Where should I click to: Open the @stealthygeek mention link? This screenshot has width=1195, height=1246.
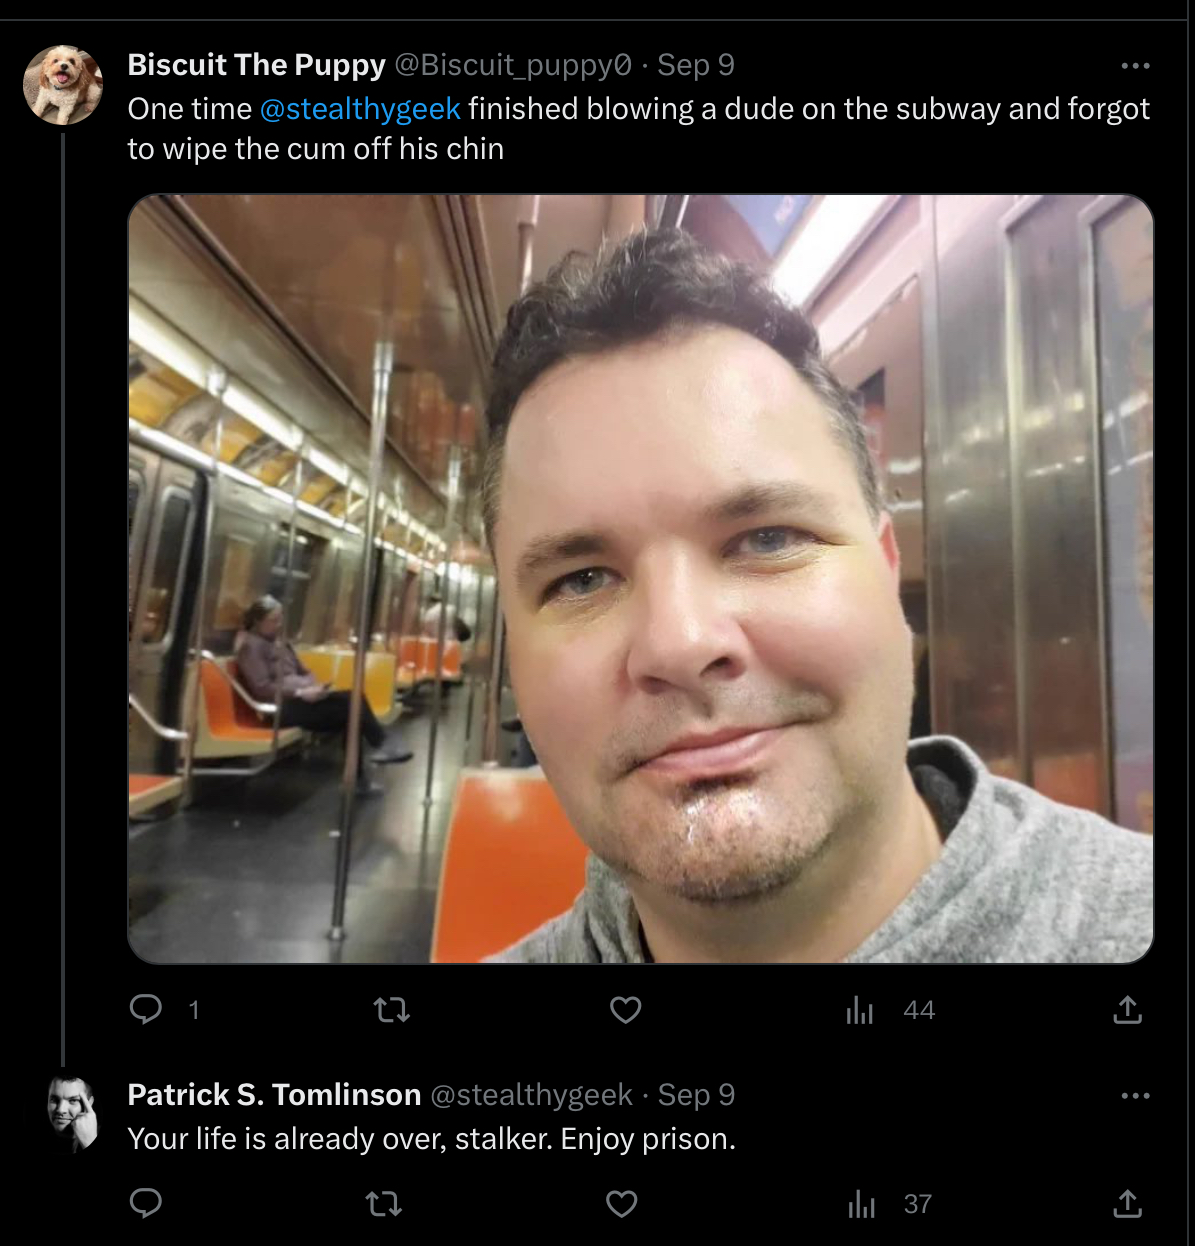click(360, 108)
